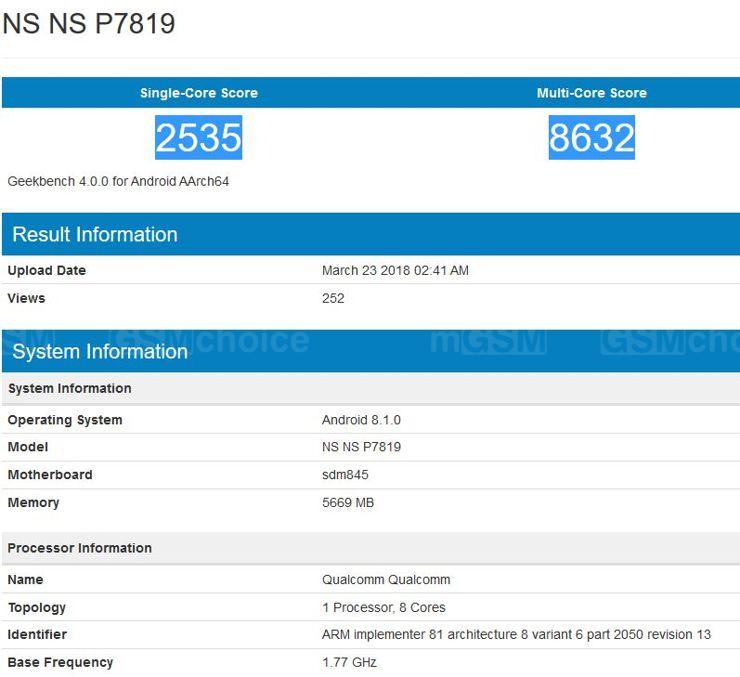Select the Multi-Core Score header
Image resolution: width=740 pixels, height=677 pixels.
591,93
